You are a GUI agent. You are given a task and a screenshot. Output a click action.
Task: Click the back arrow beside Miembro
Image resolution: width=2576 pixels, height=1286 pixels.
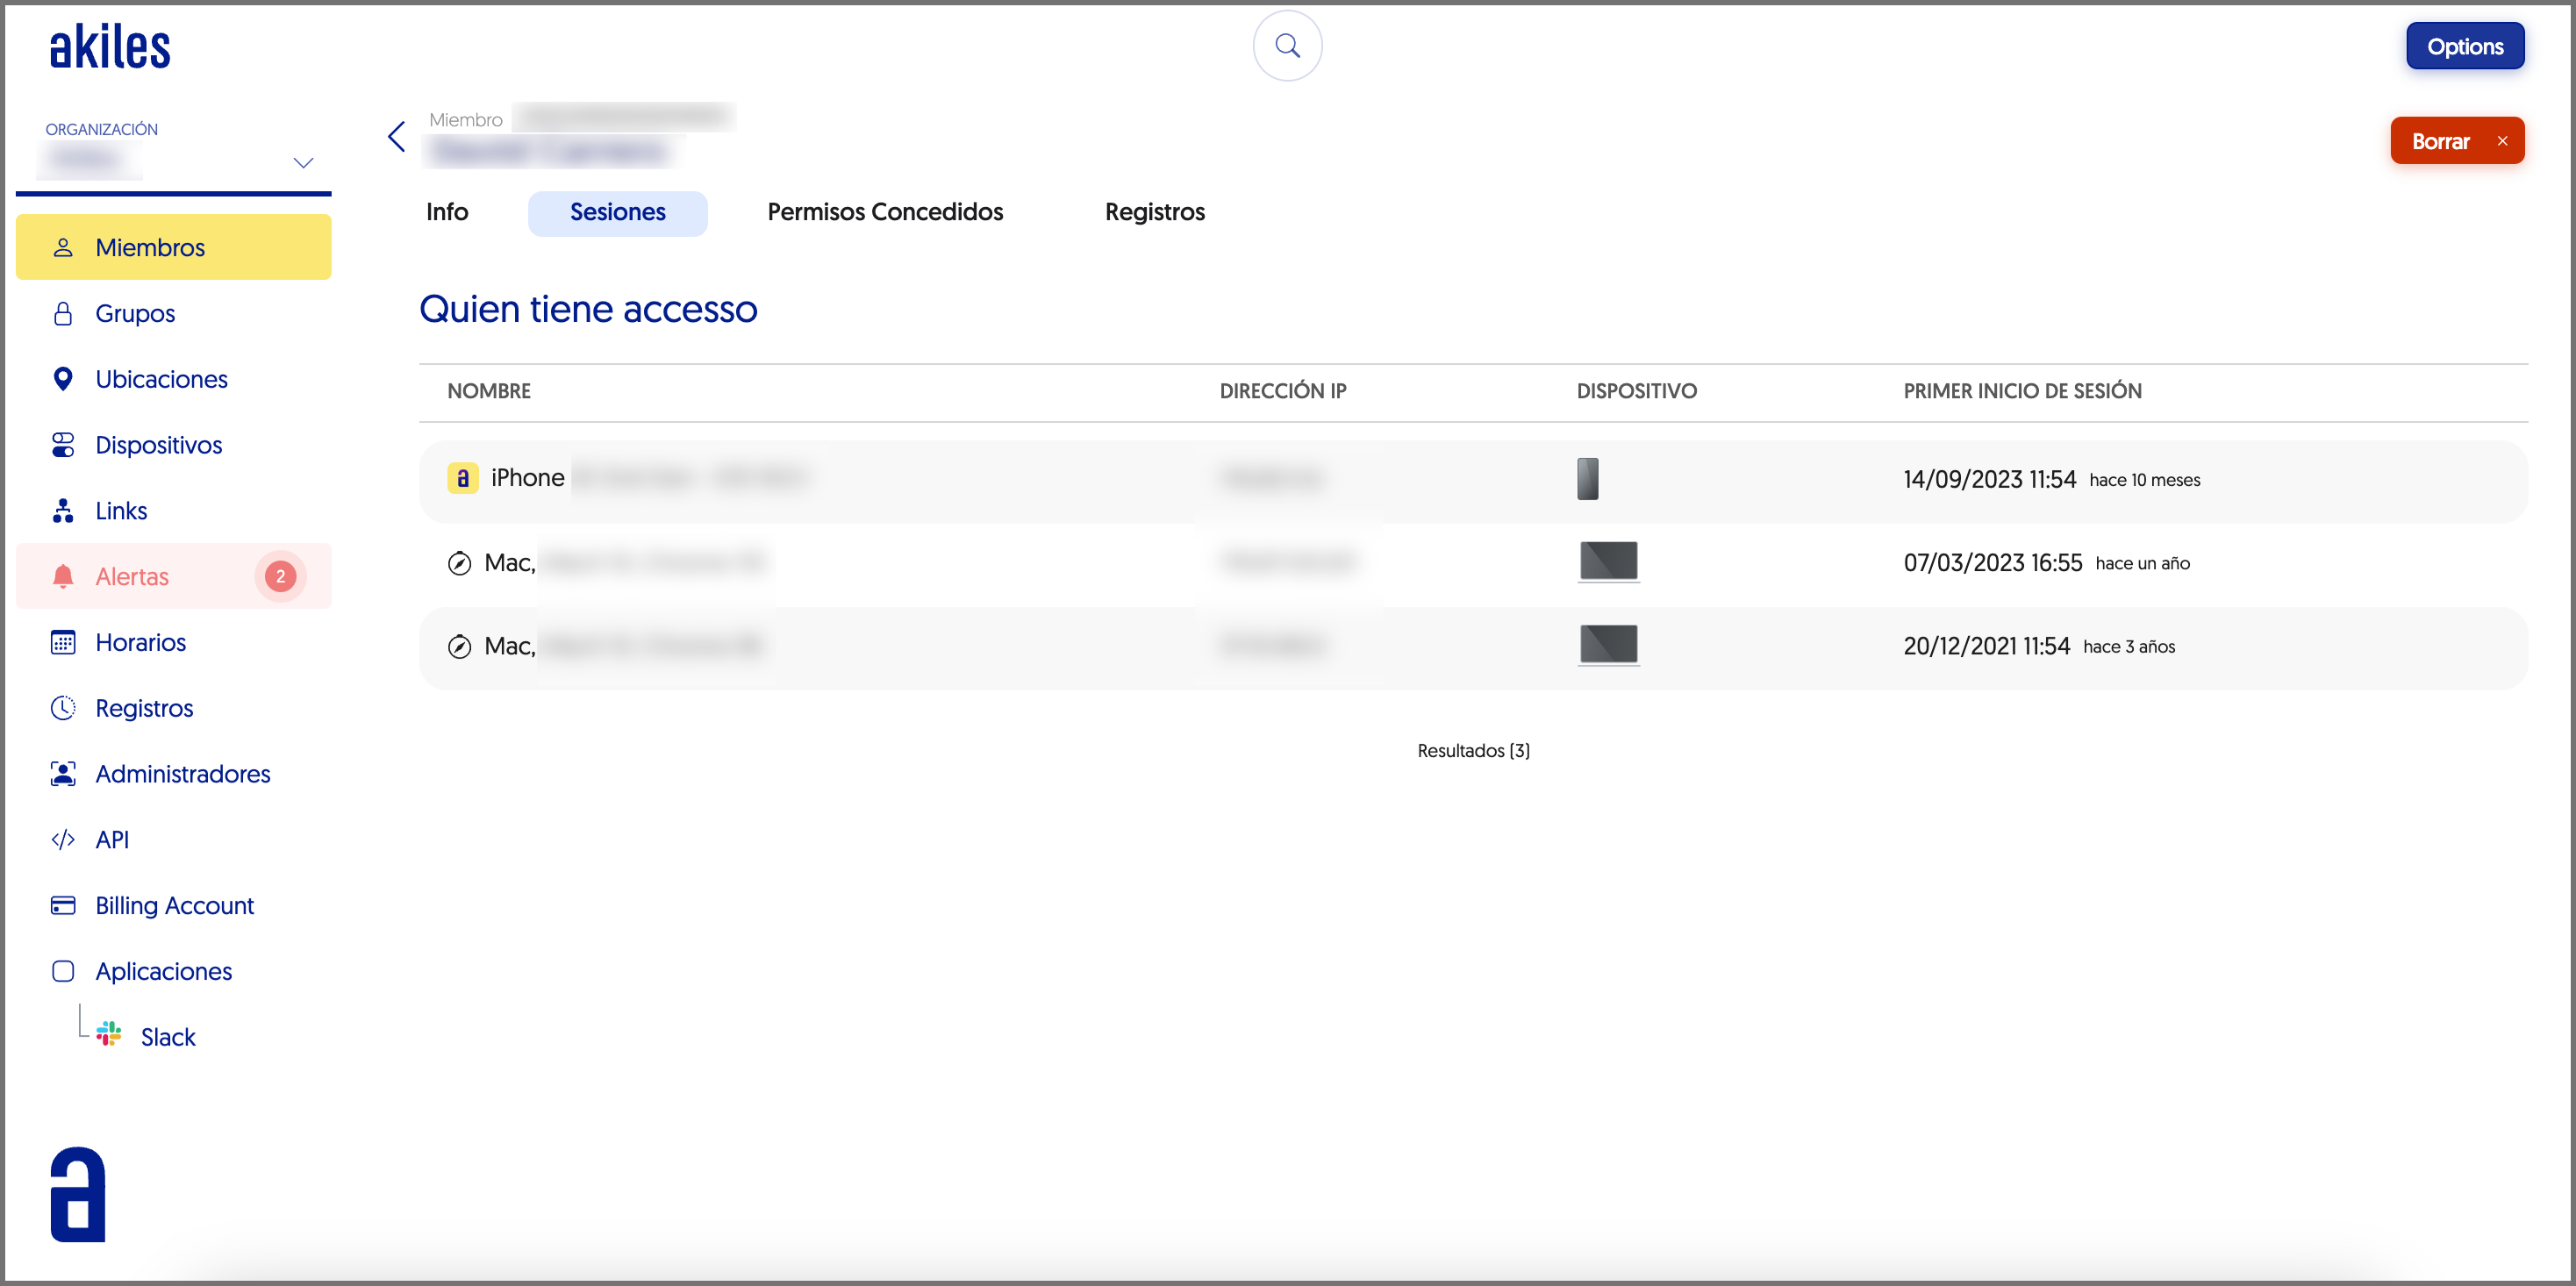pos(397,137)
